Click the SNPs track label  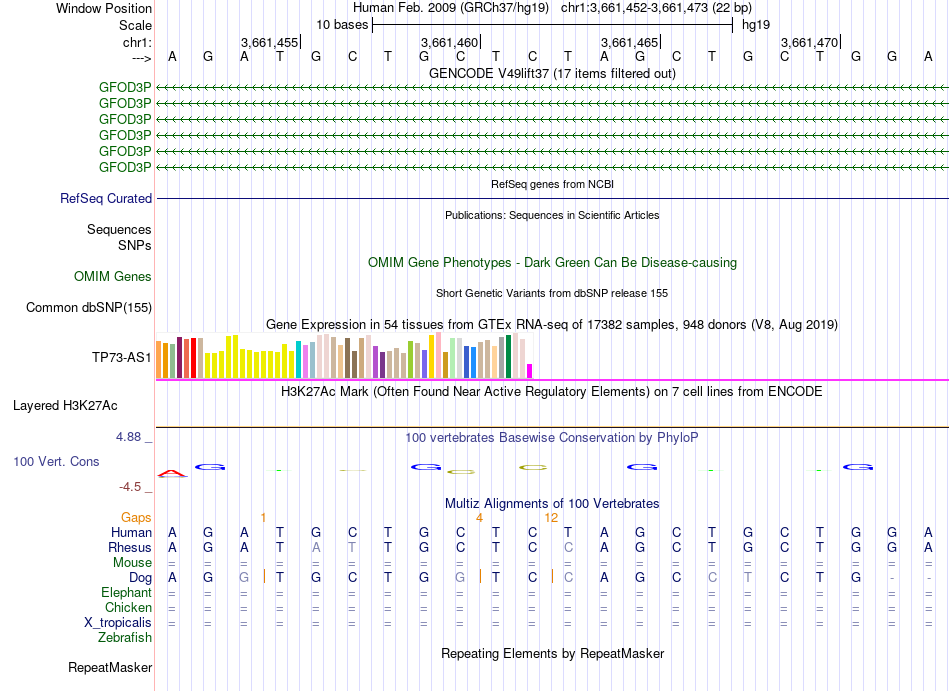pyautogui.click(x=135, y=245)
